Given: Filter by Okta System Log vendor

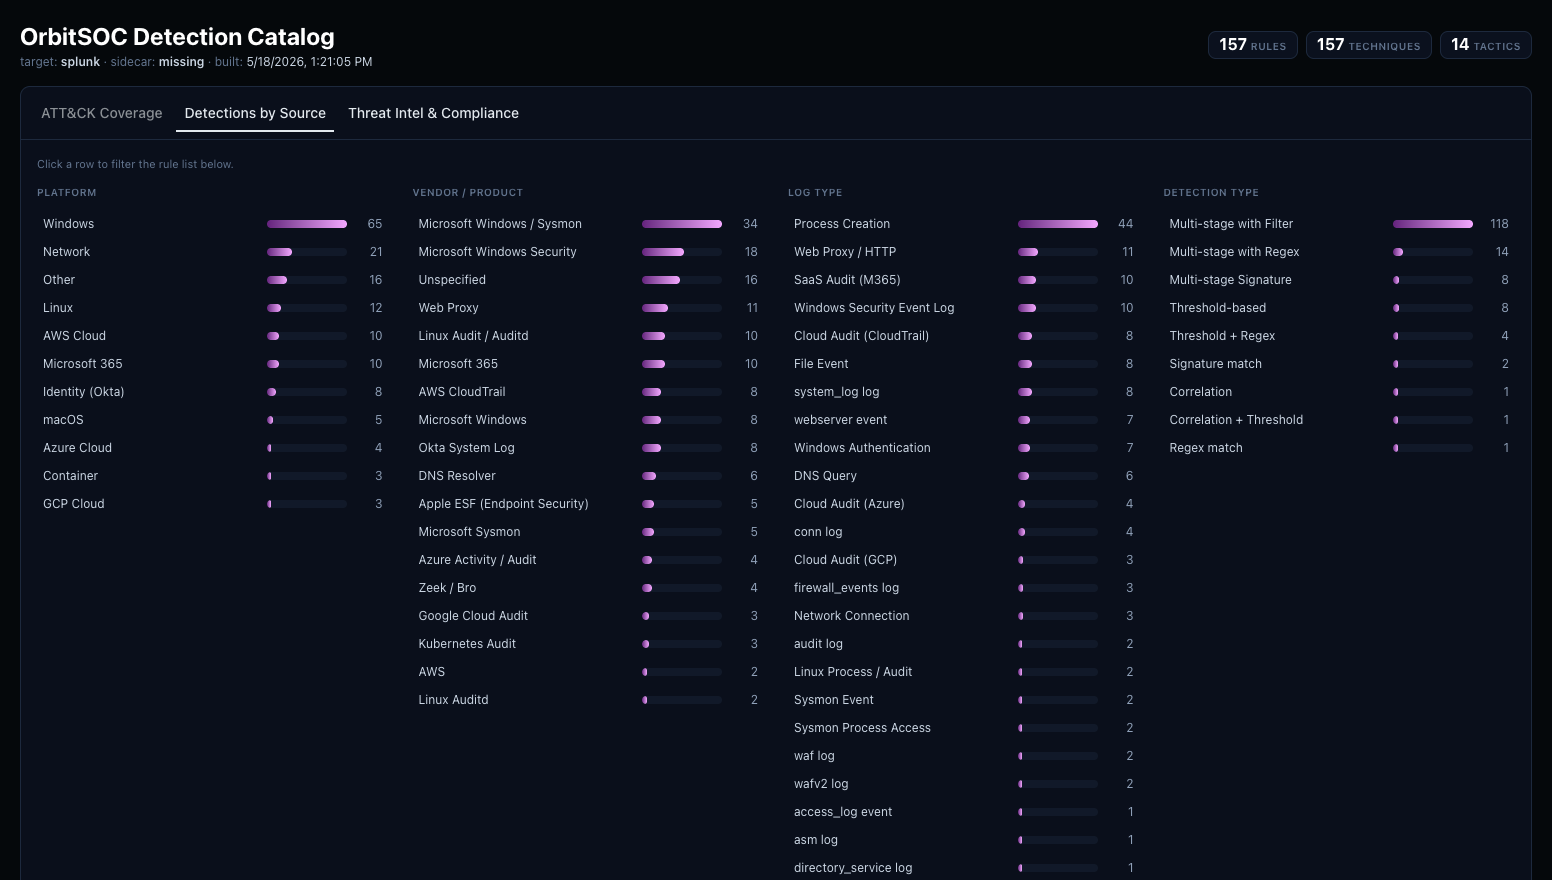Looking at the screenshot, I should [588, 448].
